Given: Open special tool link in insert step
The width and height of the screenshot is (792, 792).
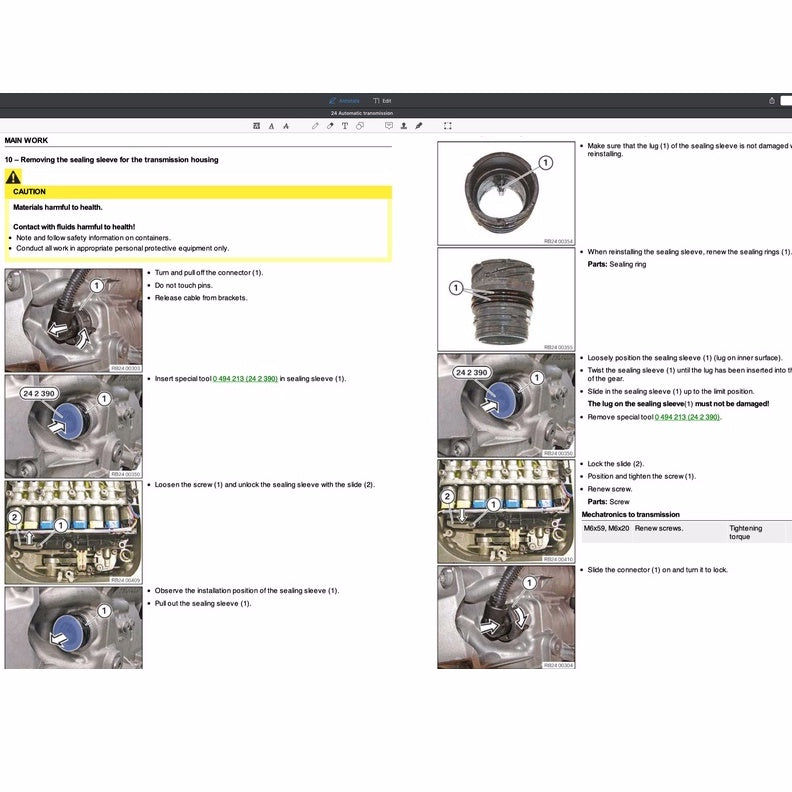Looking at the screenshot, I should pos(245,379).
